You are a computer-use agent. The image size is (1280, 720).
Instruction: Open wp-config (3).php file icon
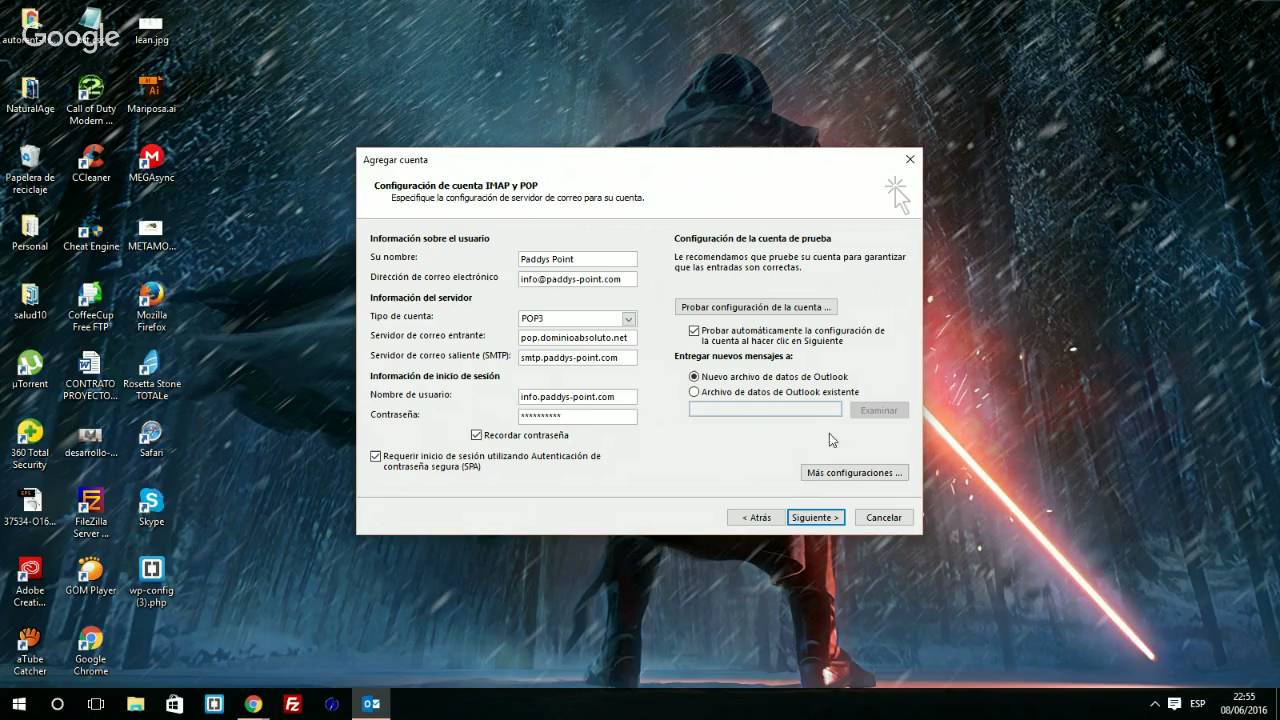pyautogui.click(x=151, y=583)
